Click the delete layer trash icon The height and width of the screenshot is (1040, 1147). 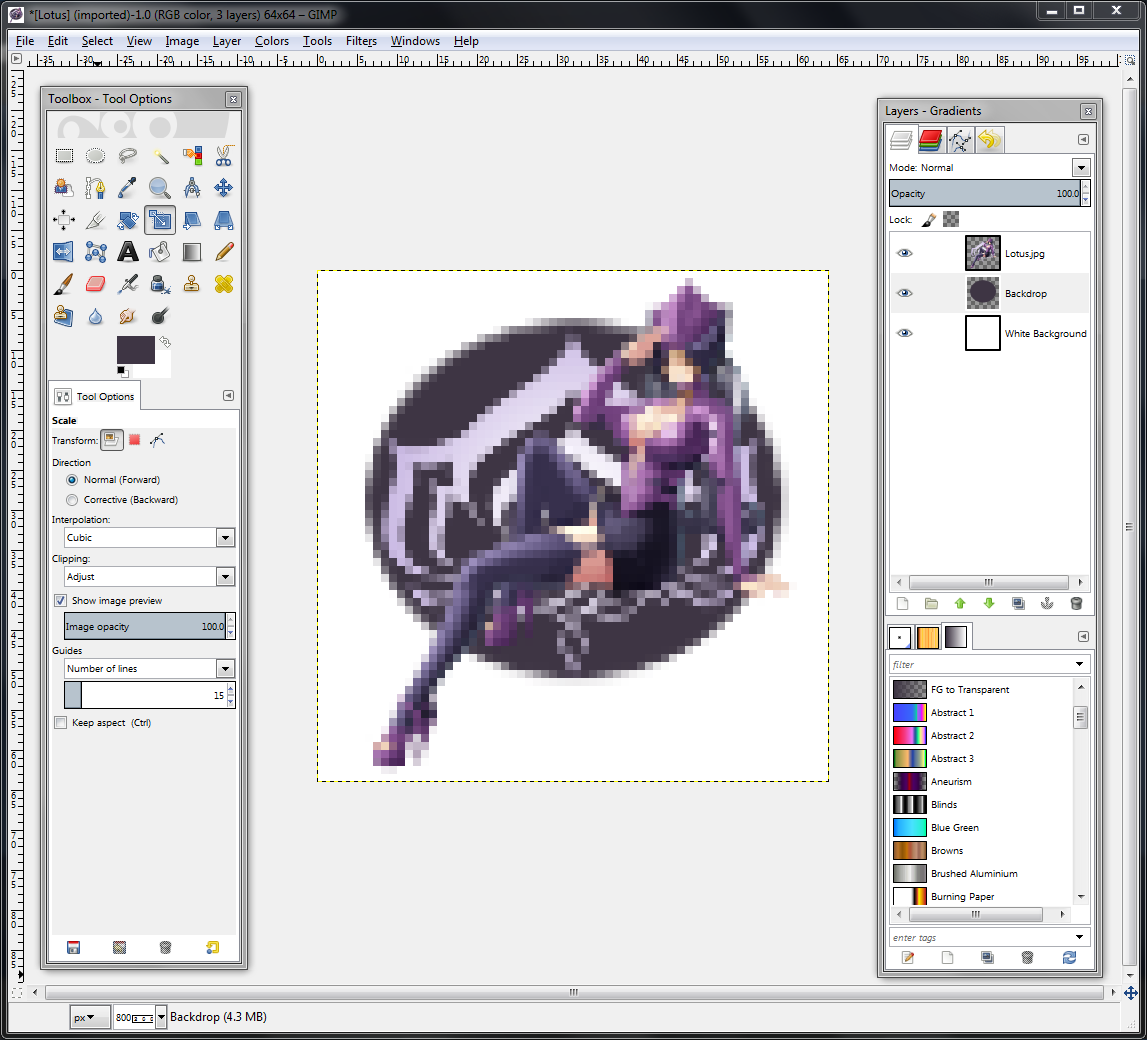(x=1076, y=603)
